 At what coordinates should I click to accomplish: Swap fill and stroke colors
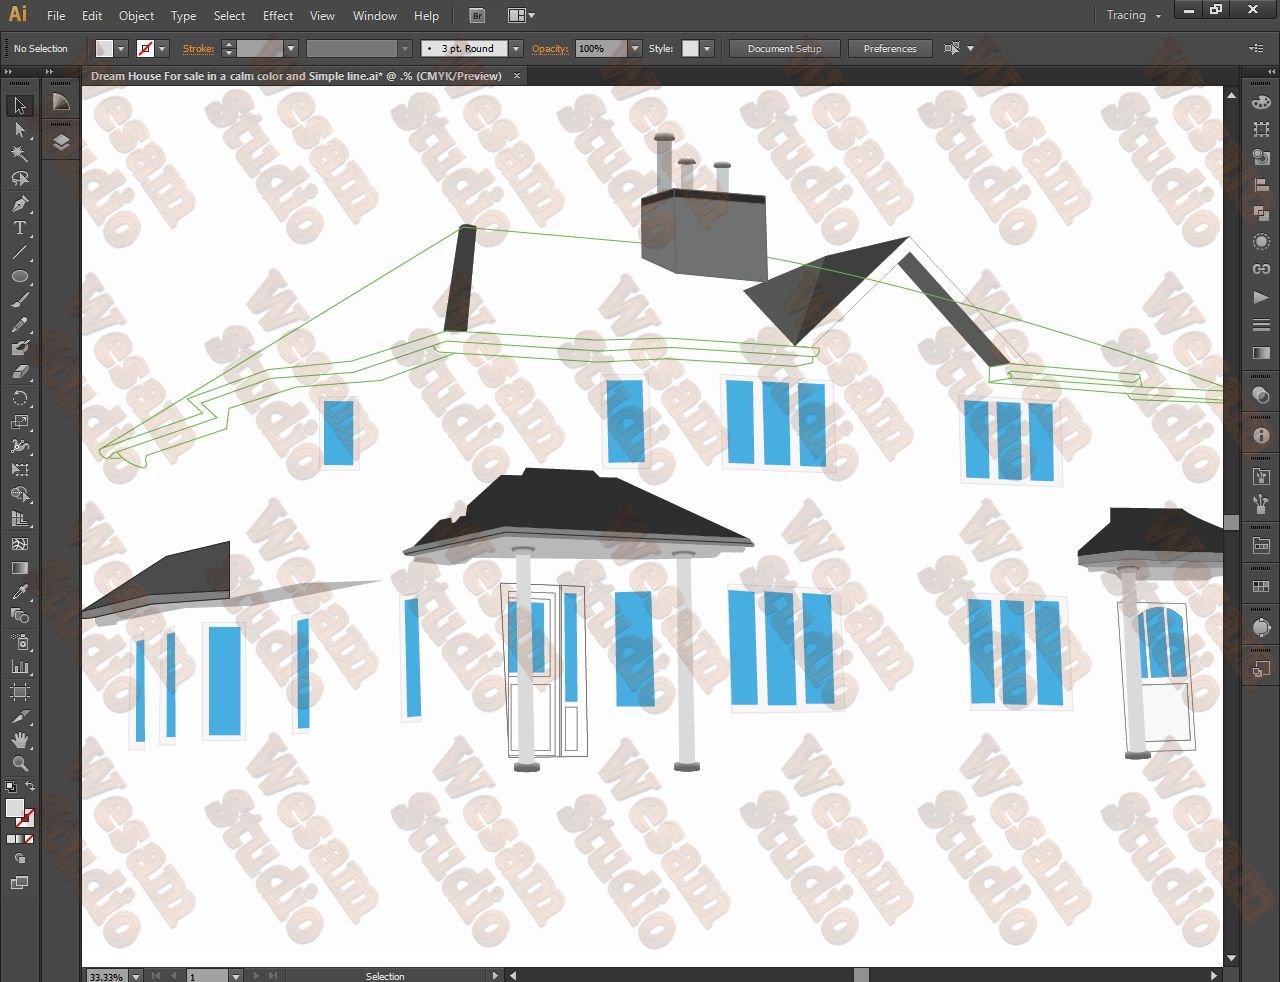tap(30, 787)
